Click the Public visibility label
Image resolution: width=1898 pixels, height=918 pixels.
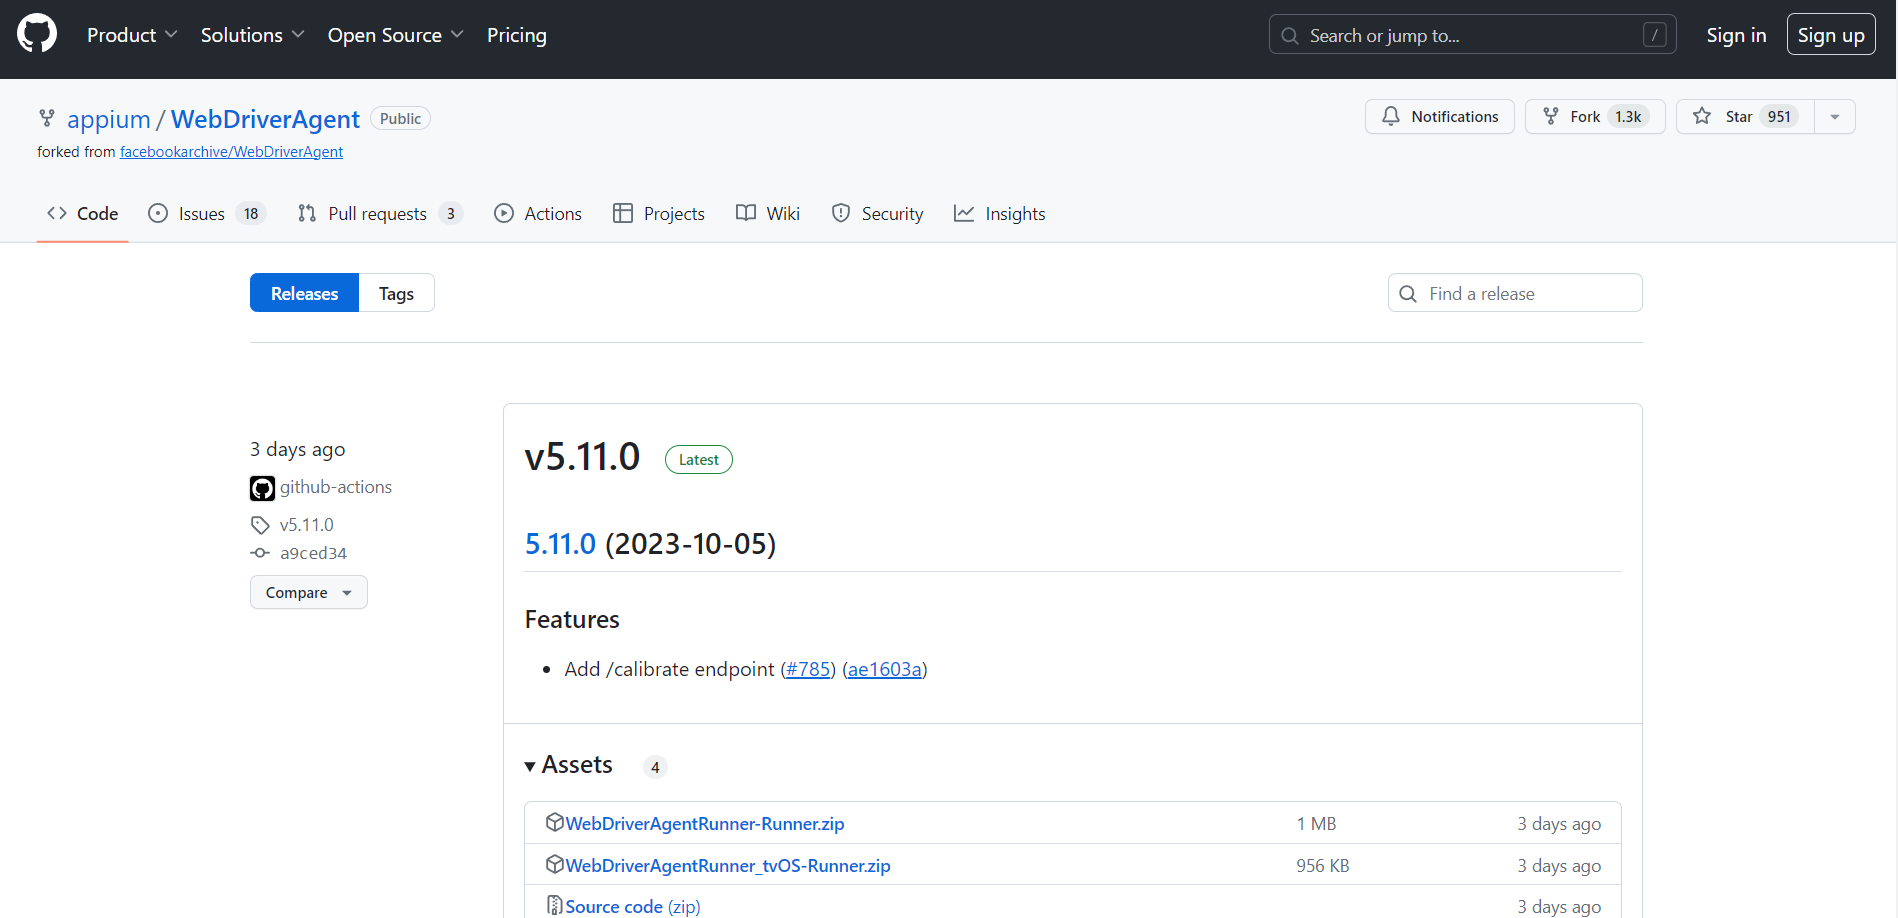400,119
